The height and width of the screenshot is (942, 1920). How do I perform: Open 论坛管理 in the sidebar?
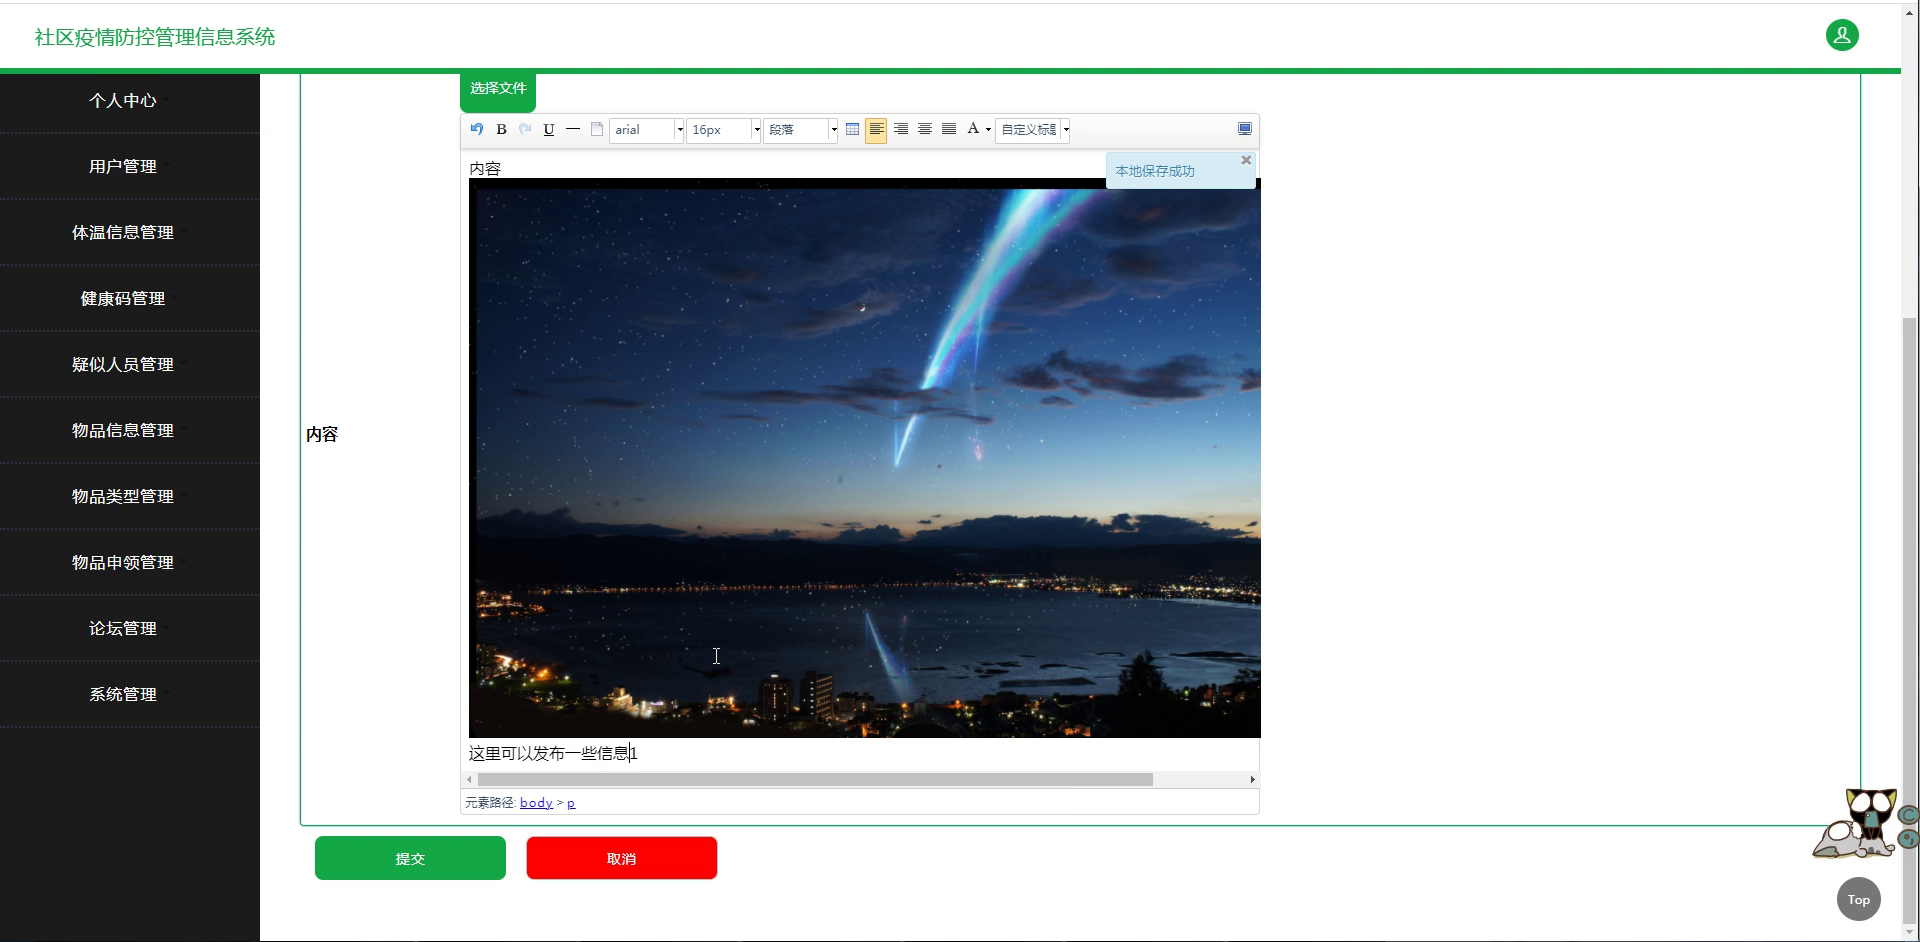coord(123,628)
